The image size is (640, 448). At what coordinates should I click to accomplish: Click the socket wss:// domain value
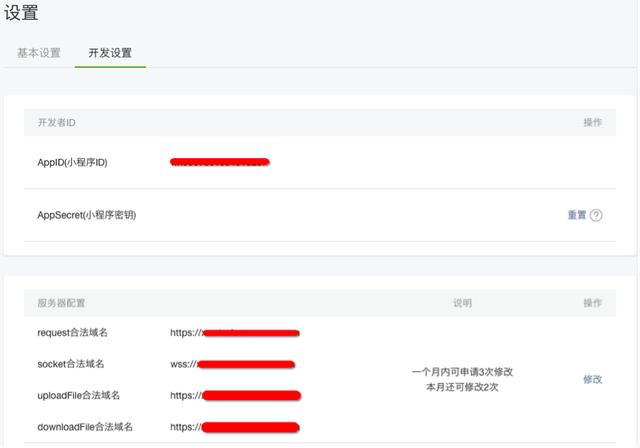click(x=233, y=364)
